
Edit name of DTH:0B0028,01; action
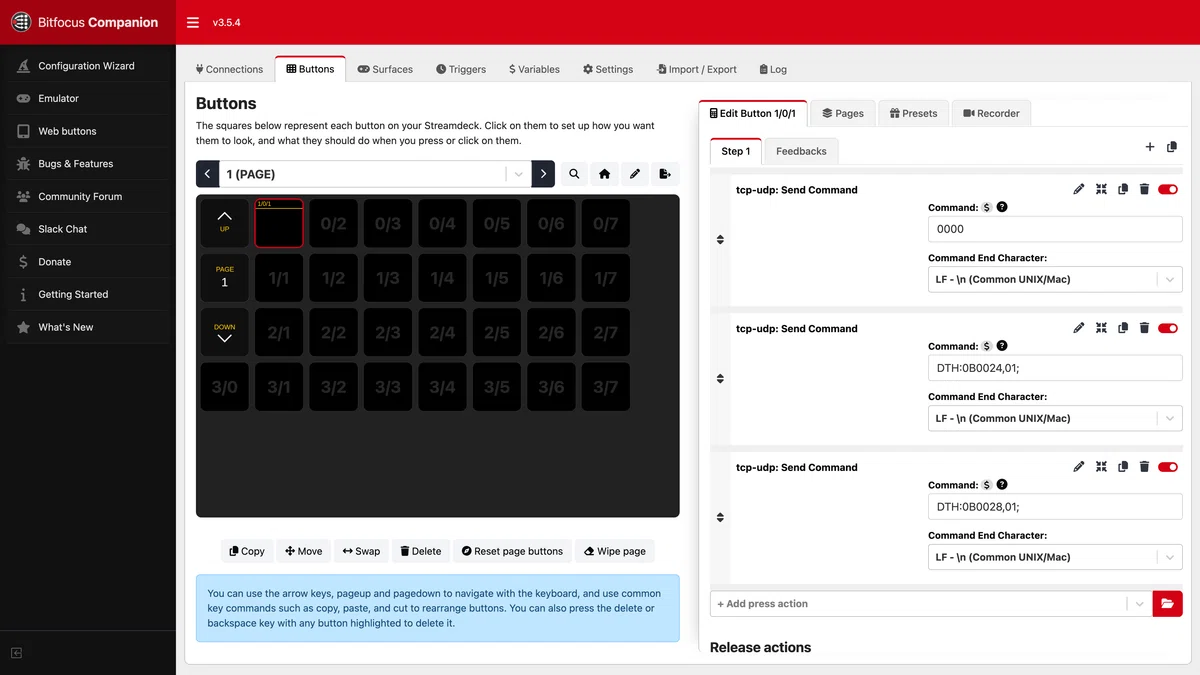(1079, 467)
